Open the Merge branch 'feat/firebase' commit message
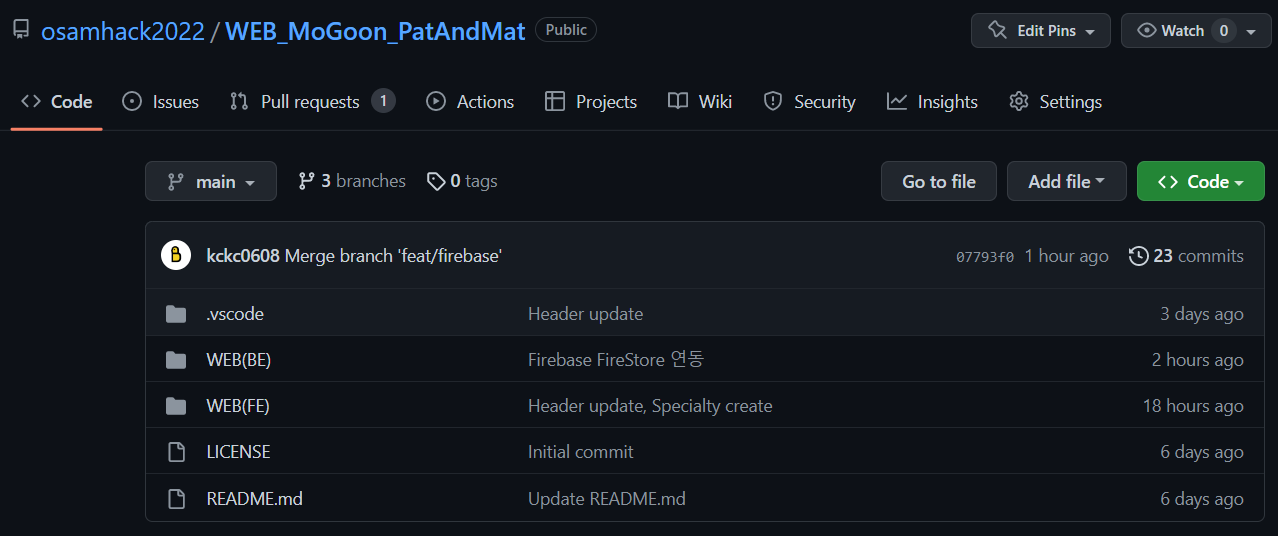 393,256
